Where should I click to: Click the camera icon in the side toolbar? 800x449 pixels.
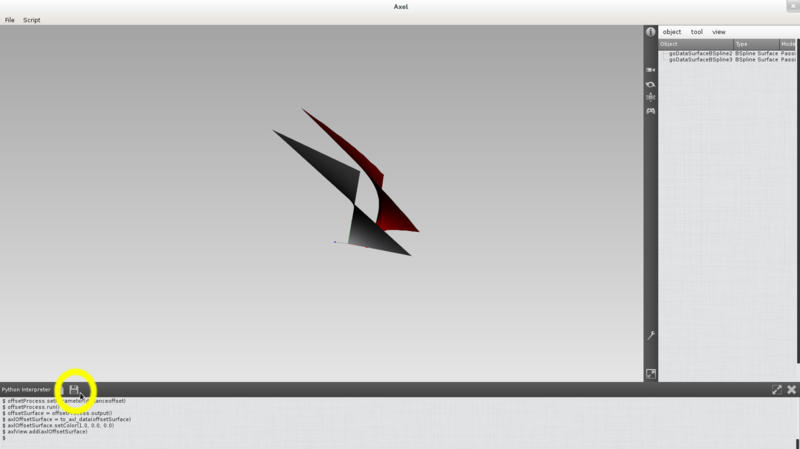650,70
